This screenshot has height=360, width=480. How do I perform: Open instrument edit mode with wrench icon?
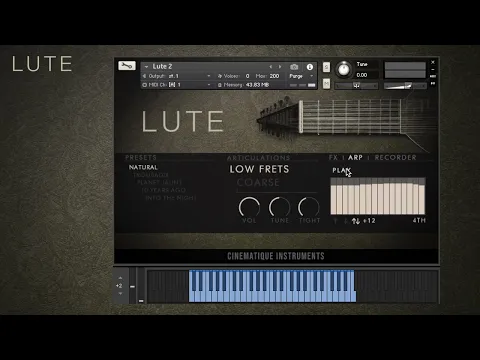127,65
